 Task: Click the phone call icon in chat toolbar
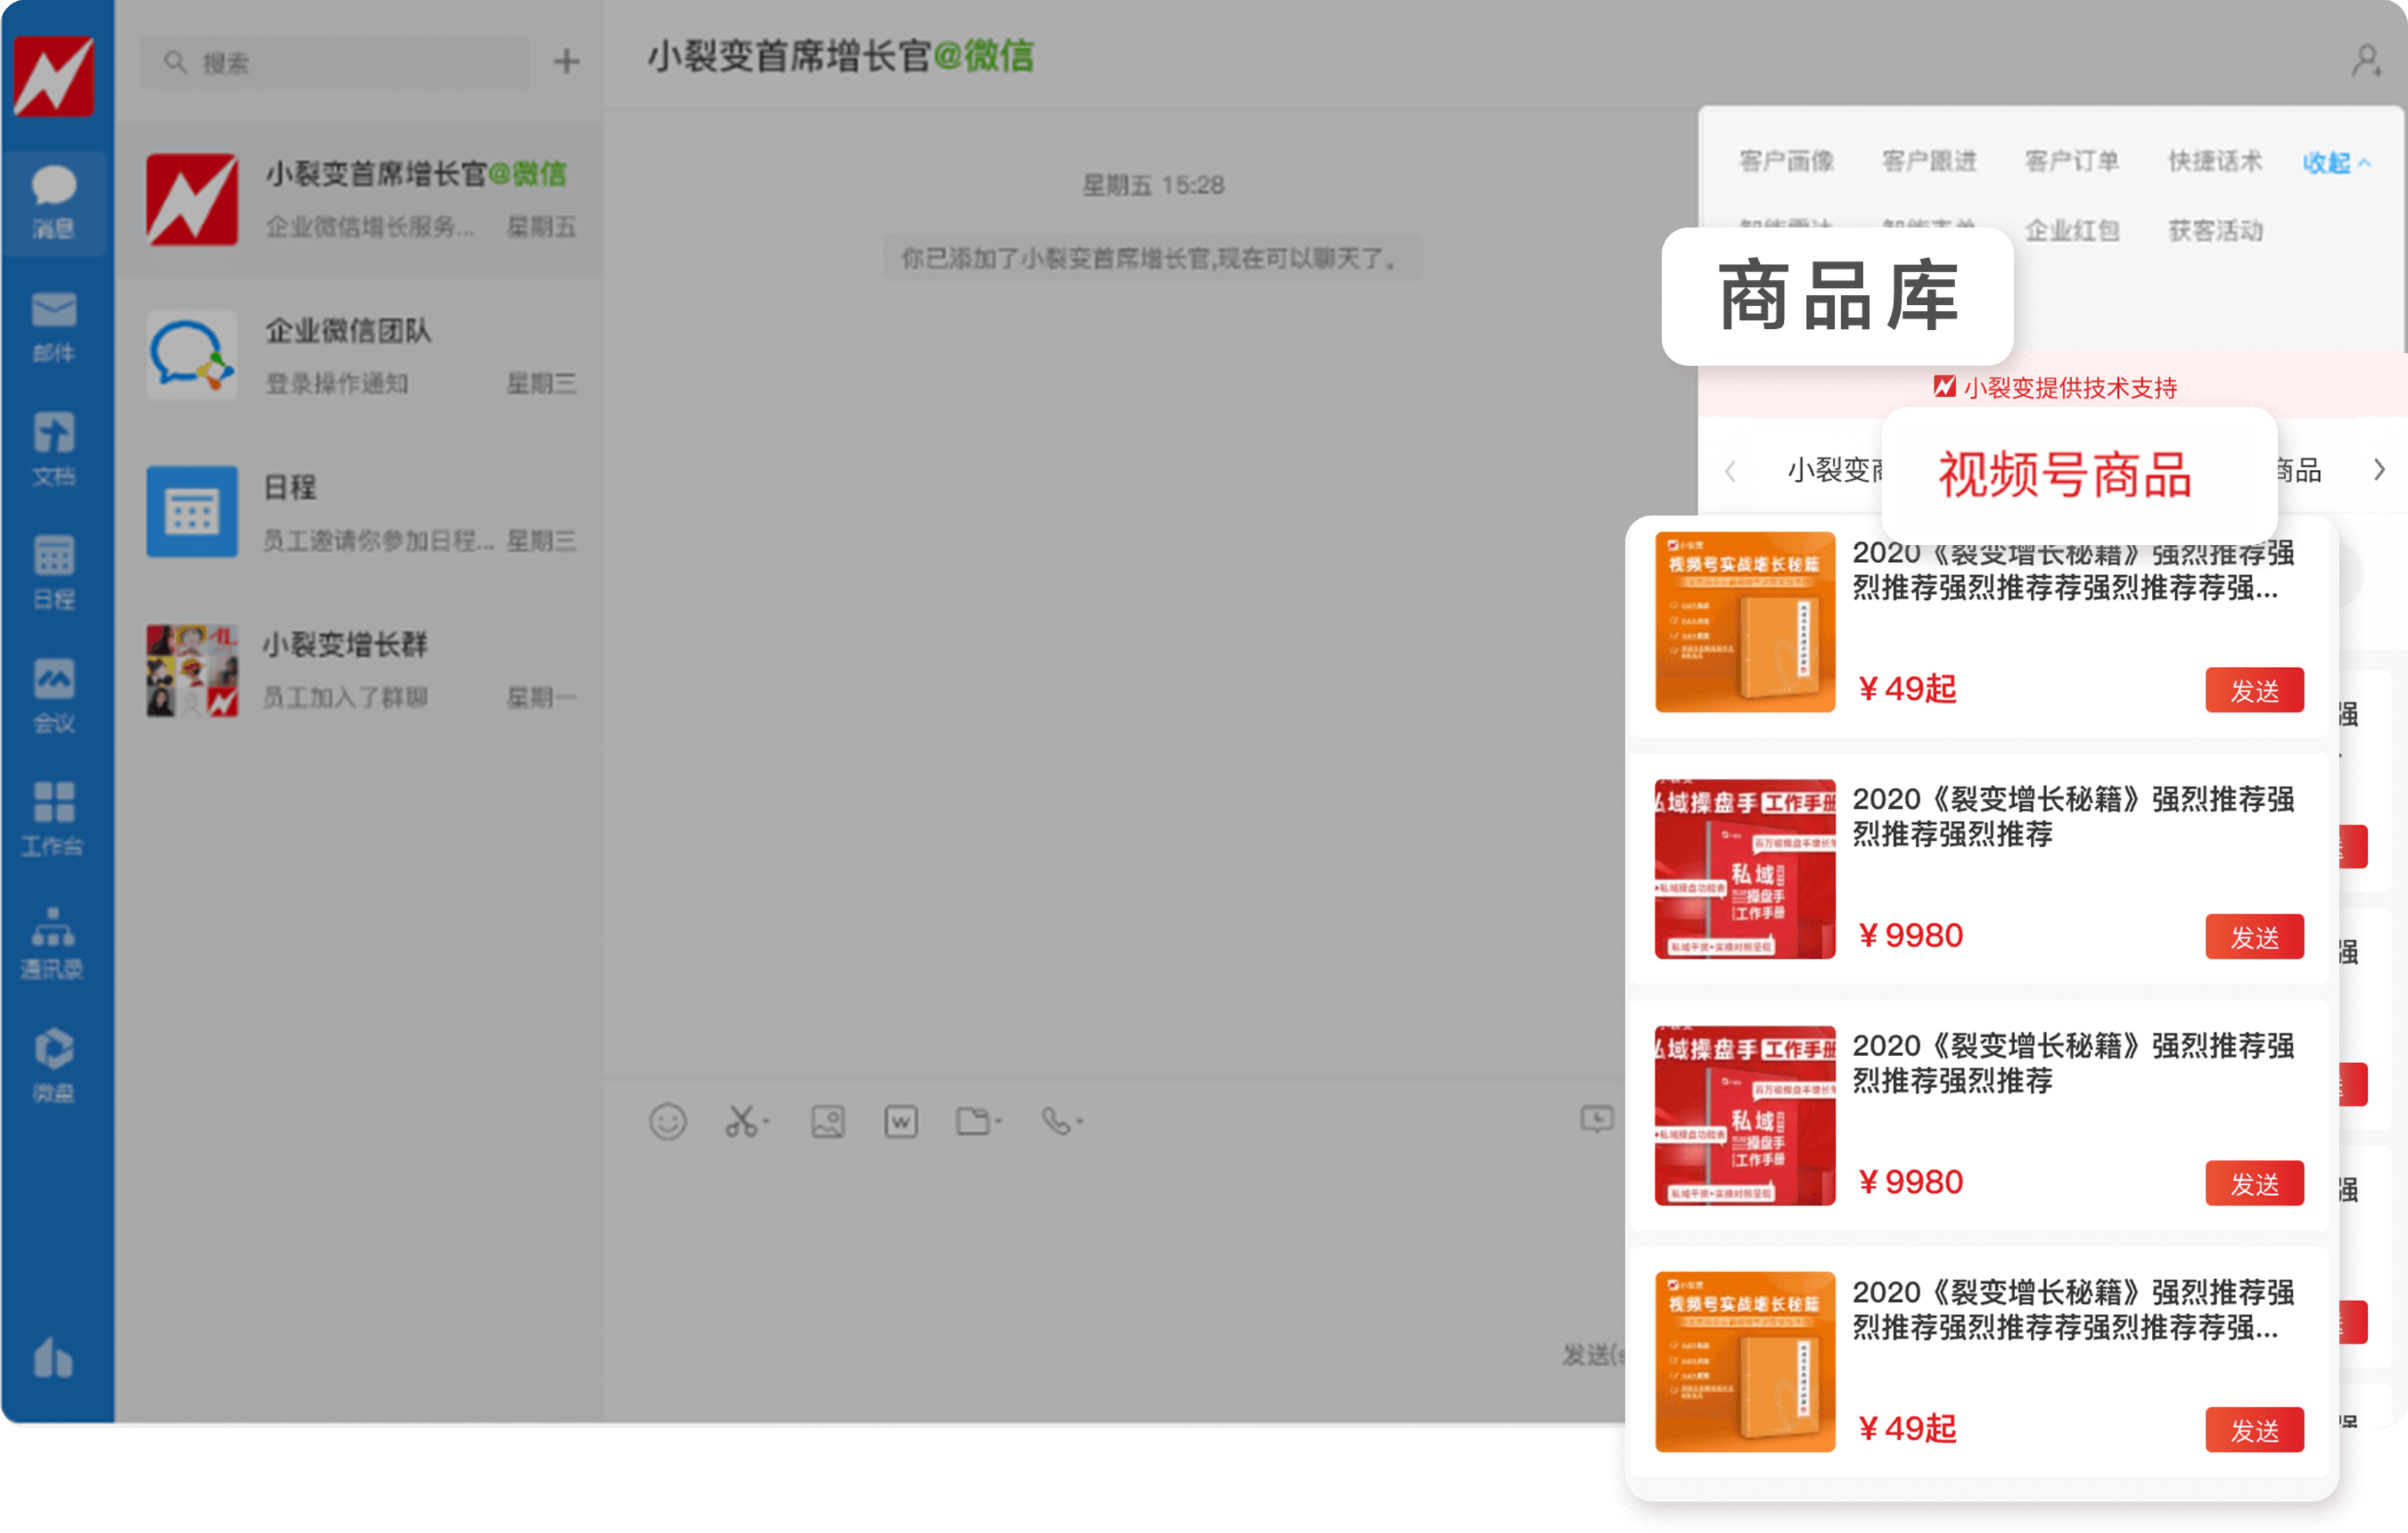(1061, 1121)
